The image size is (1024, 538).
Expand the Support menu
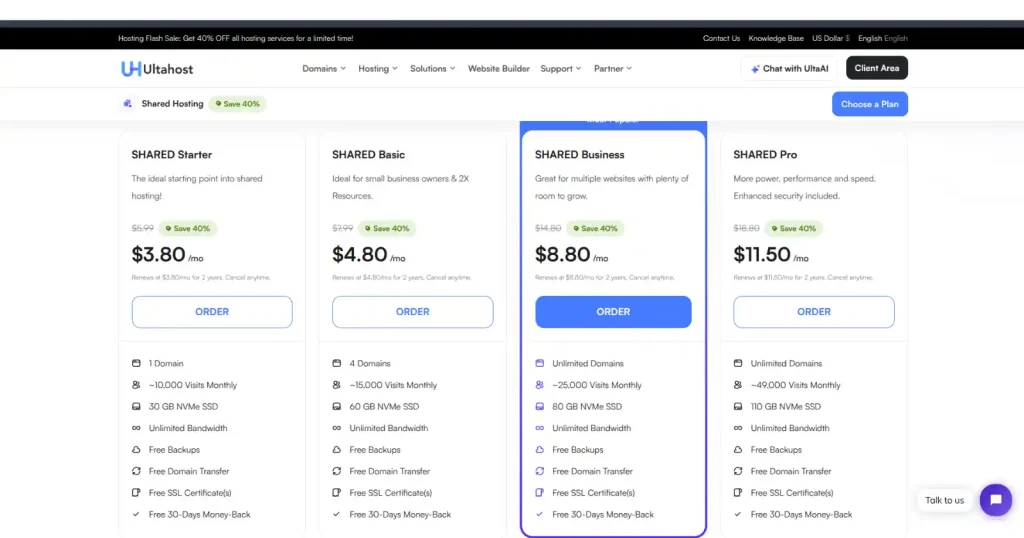pos(560,69)
